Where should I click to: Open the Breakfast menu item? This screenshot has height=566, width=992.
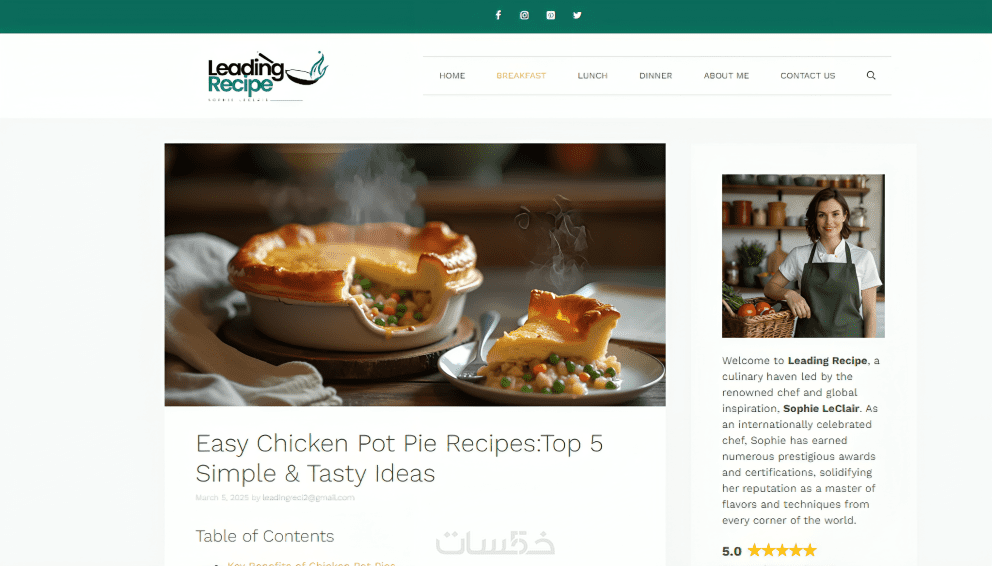click(x=521, y=75)
